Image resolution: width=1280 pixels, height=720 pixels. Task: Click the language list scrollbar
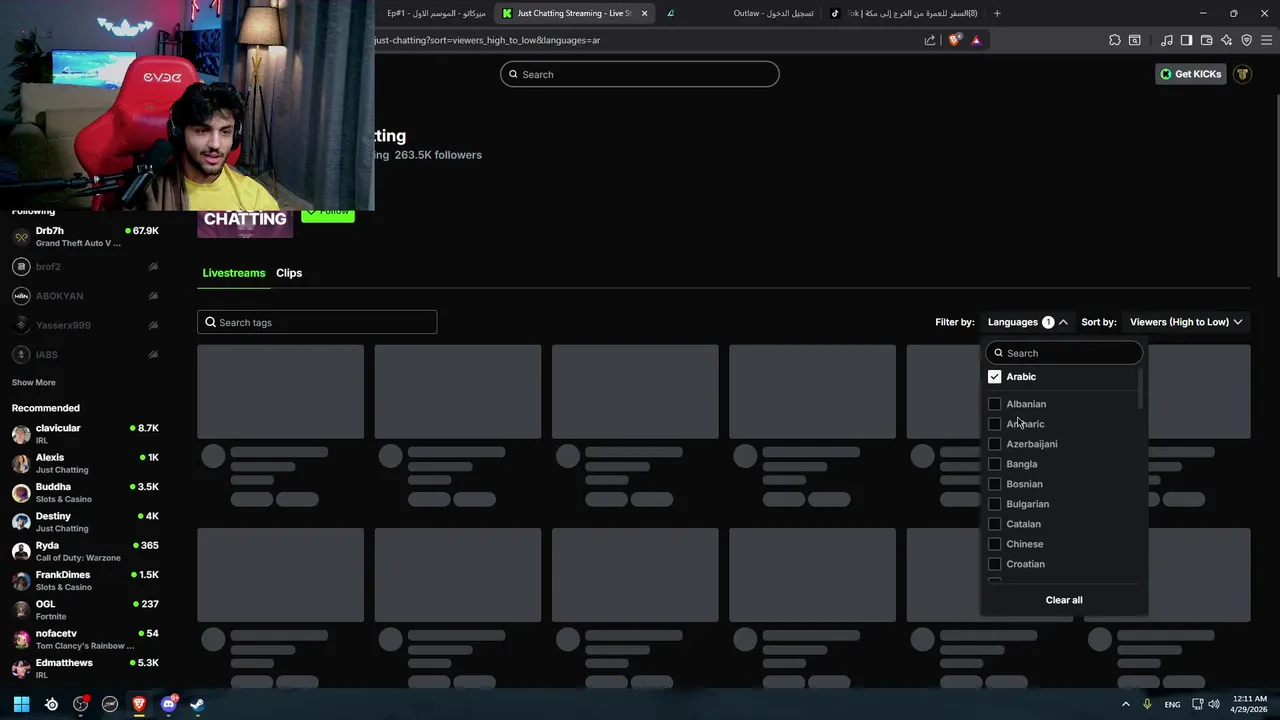(1140, 388)
